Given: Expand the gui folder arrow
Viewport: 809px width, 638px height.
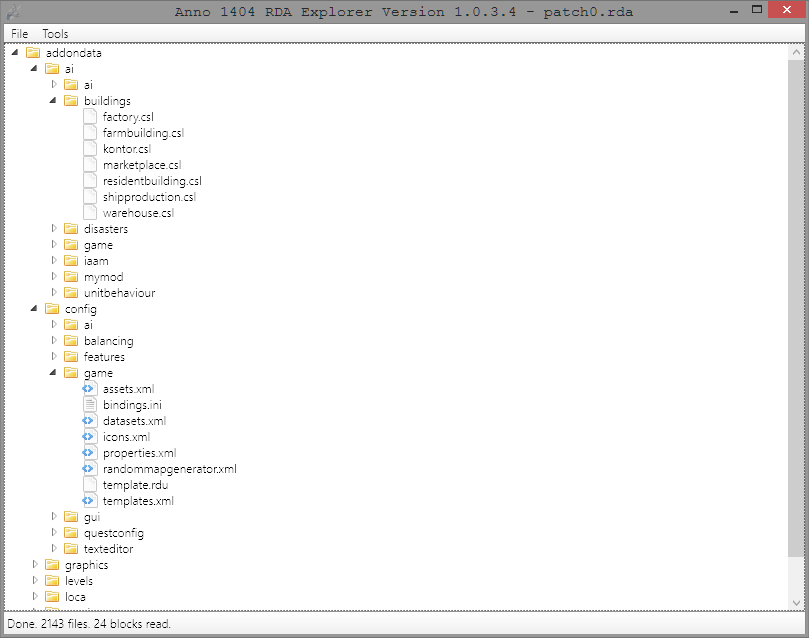Looking at the screenshot, I should (54, 516).
